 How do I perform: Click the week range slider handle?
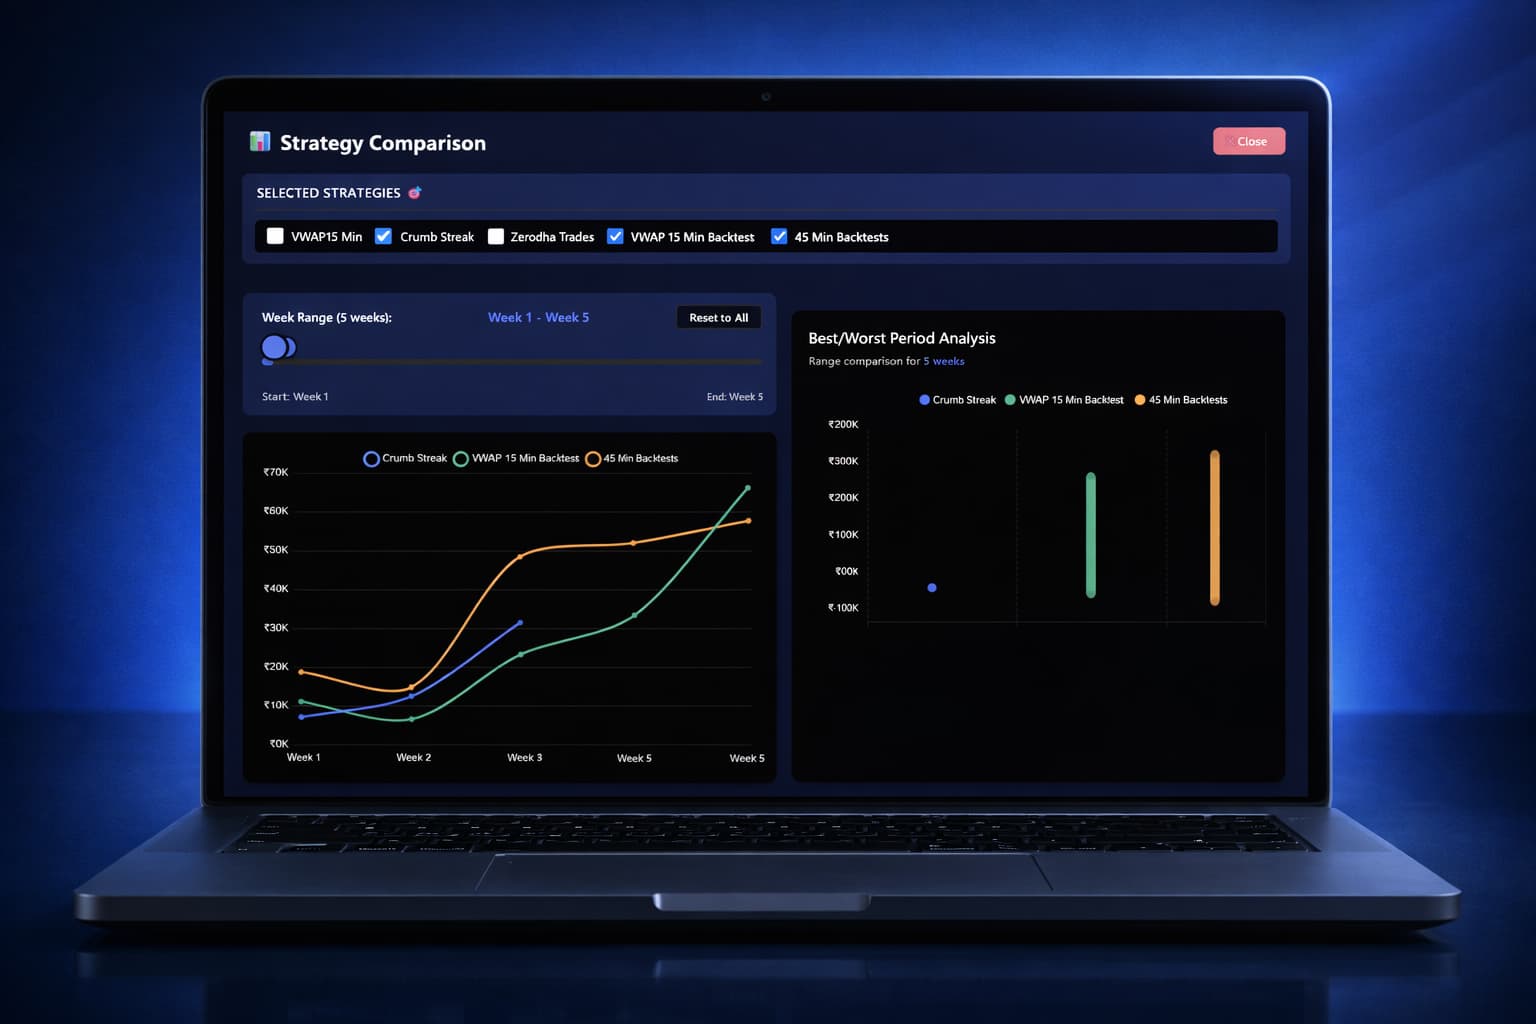click(x=275, y=347)
